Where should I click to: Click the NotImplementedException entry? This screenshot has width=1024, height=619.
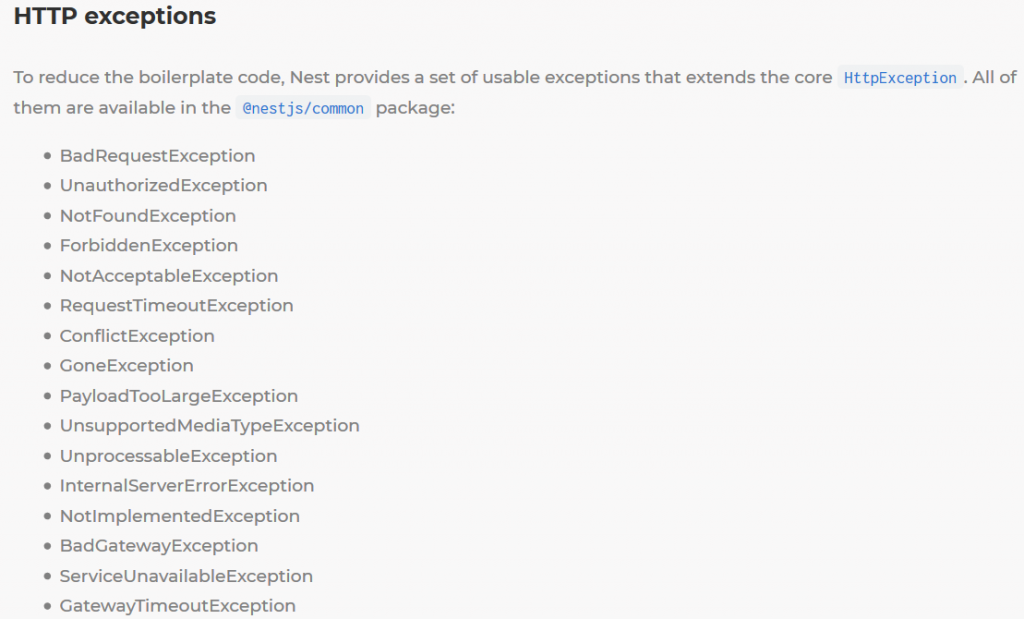tap(179, 516)
